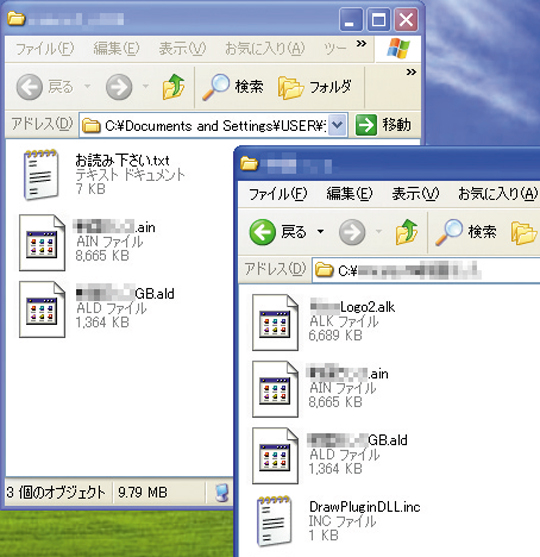Open Search (検索) in the back window toolbar
The height and width of the screenshot is (557, 540).
(x=233, y=87)
